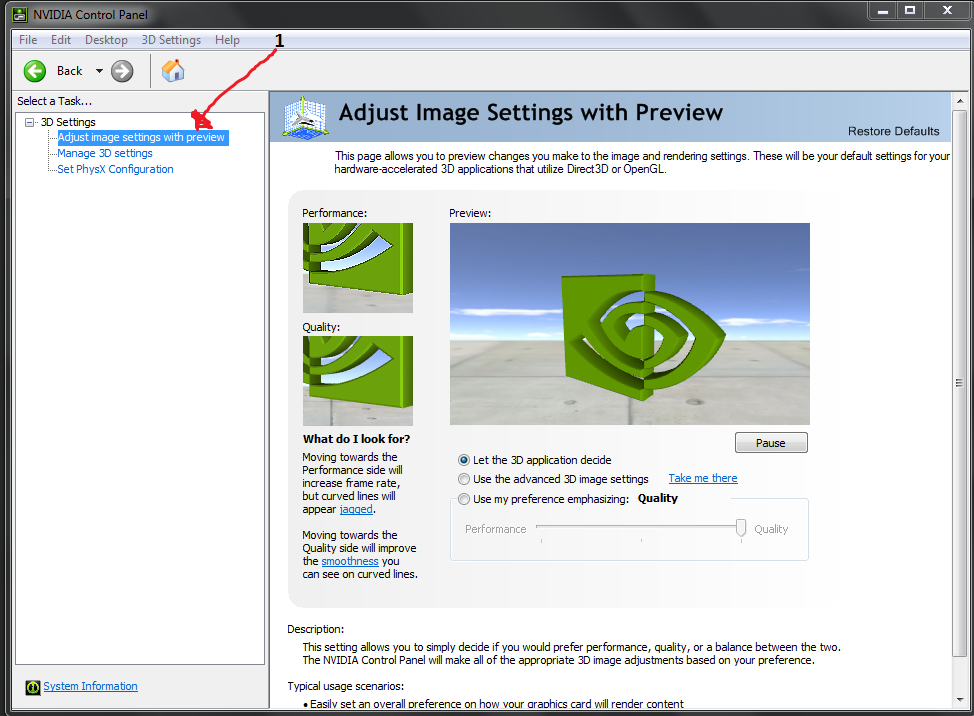Click the scrollbar up arrow
The height and width of the screenshot is (716, 974).
point(959,101)
